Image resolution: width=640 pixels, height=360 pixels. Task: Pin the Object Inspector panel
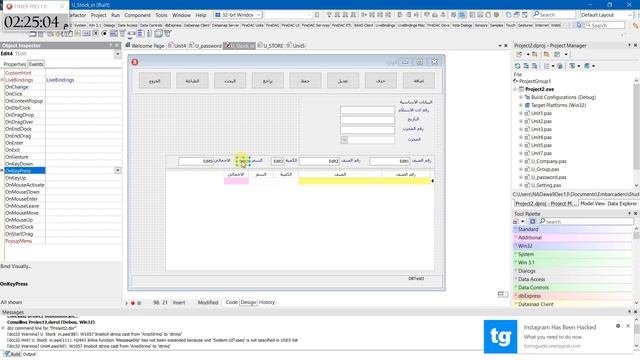tap(111, 45)
